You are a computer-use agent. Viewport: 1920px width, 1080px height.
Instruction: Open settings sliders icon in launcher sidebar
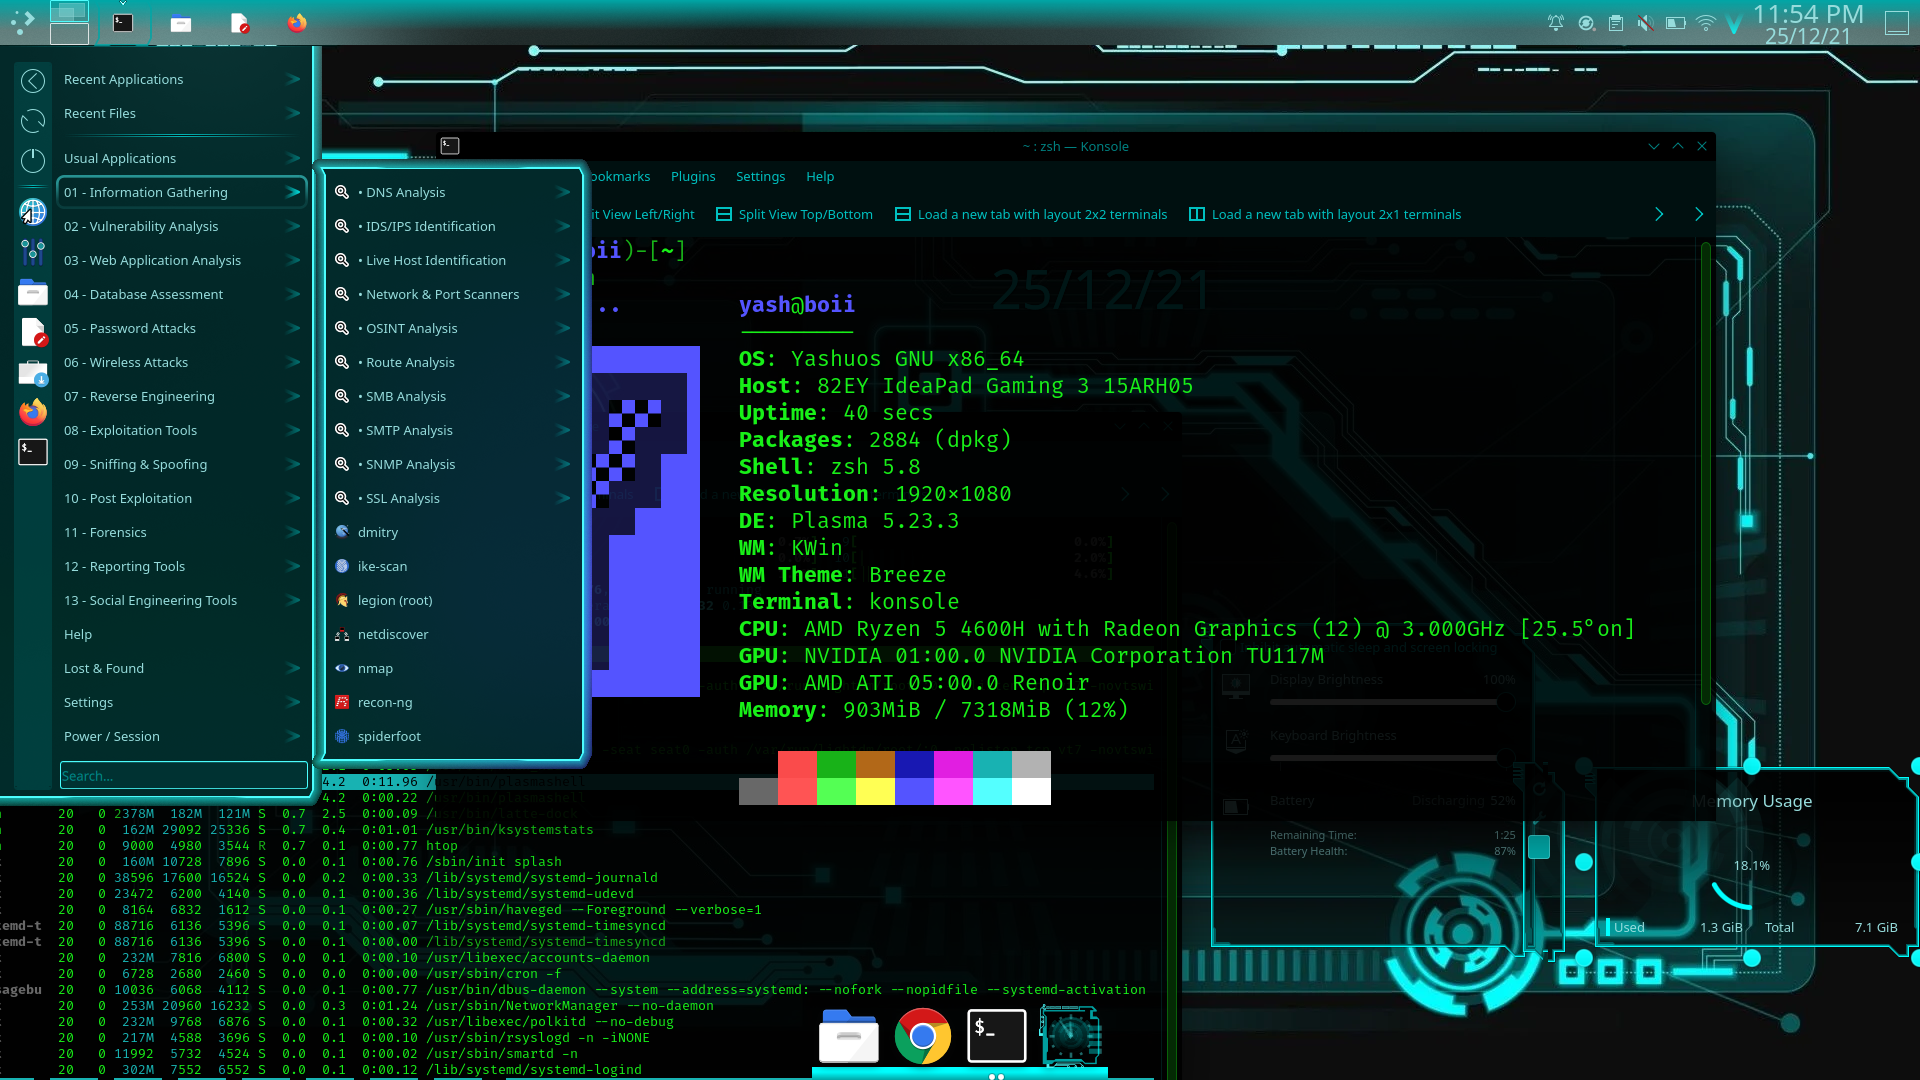(x=33, y=252)
